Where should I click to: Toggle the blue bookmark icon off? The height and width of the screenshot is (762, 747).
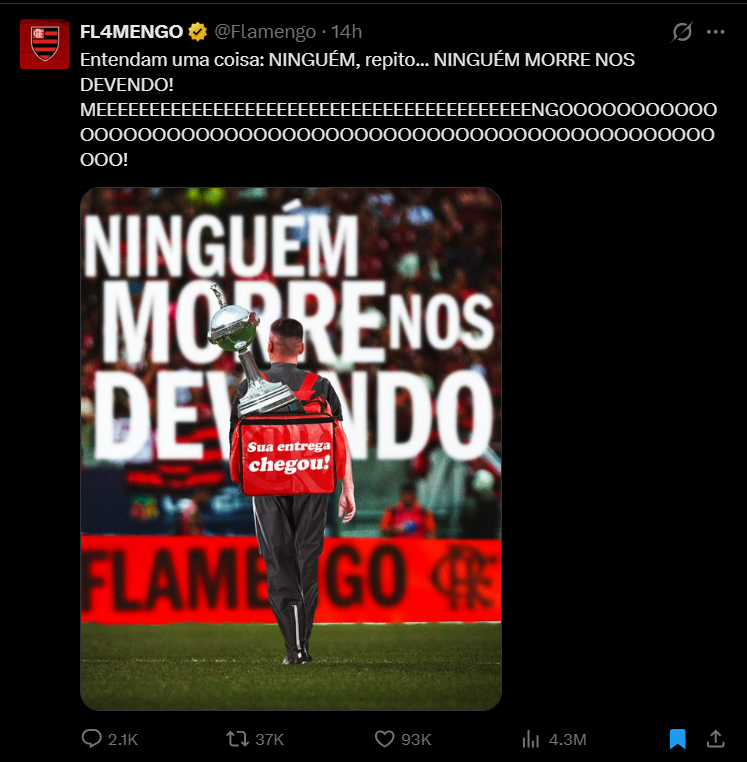(x=678, y=739)
